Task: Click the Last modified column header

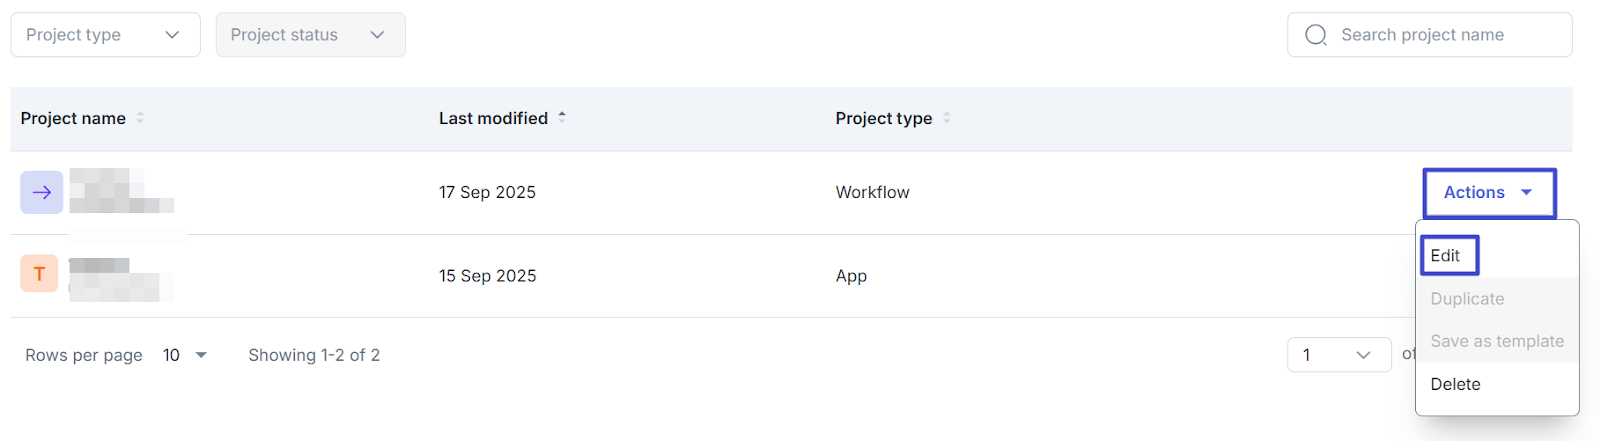Action: [493, 118]
